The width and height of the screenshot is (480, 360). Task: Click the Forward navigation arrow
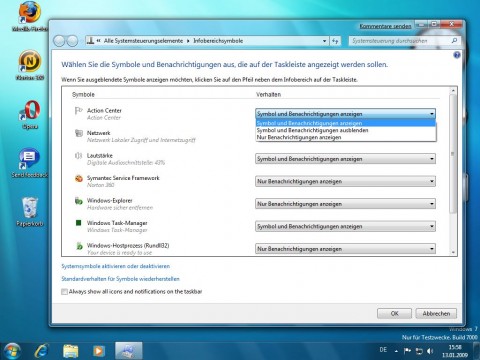(x=72, y=41)
